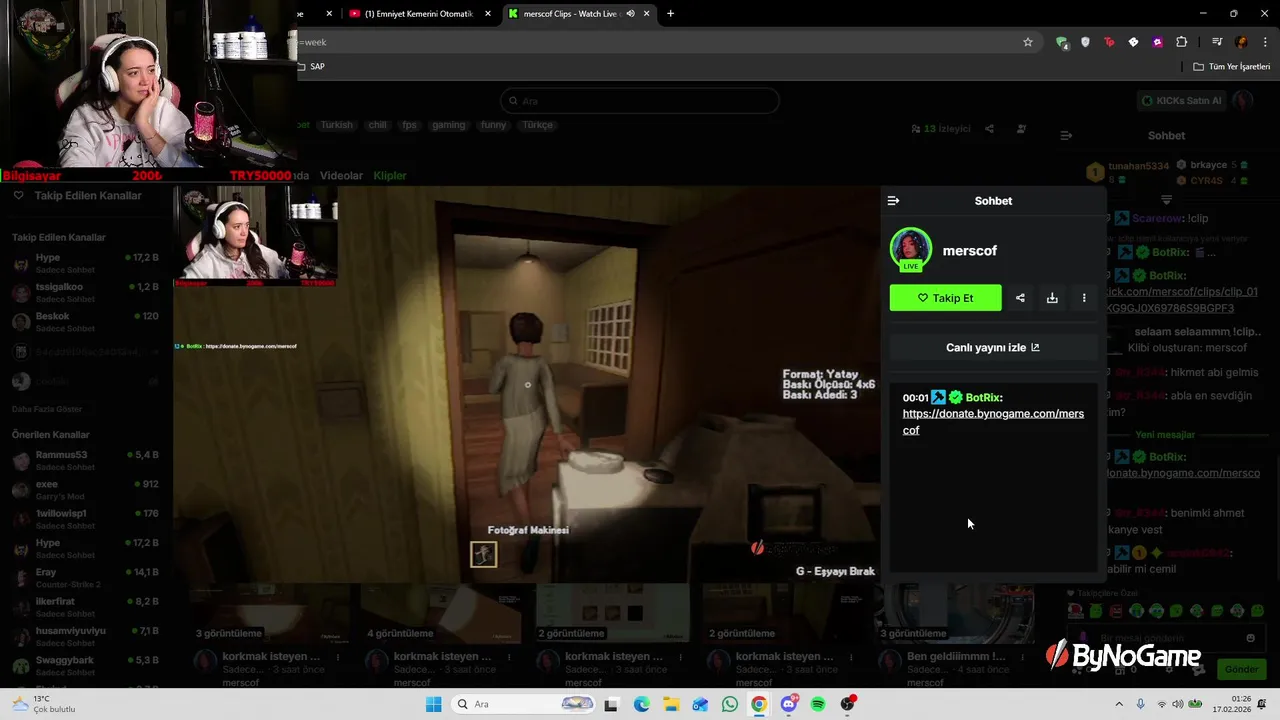1280x720 pixels.
Task: Click the Kick search field Ara
Action: coord(640,101)
